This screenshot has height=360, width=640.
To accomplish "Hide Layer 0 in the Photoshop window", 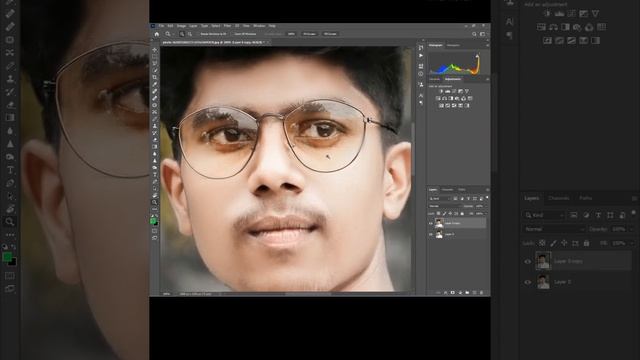I will point(431,234).
